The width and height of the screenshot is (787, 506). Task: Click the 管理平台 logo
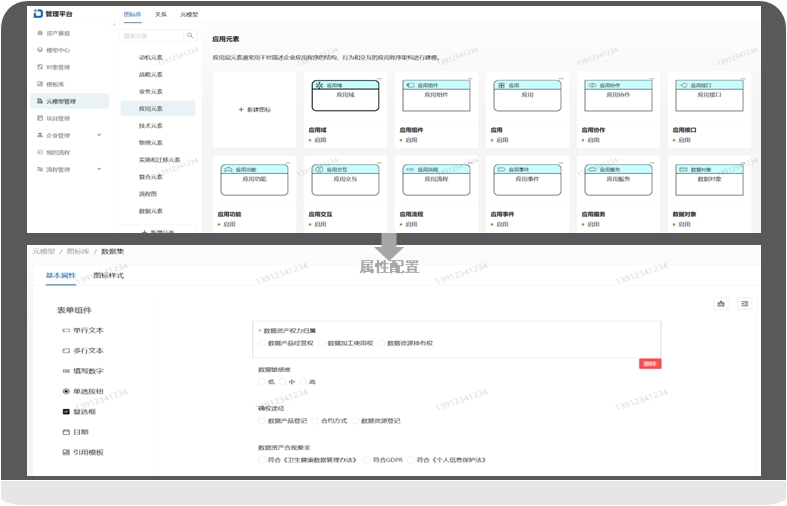53,14
